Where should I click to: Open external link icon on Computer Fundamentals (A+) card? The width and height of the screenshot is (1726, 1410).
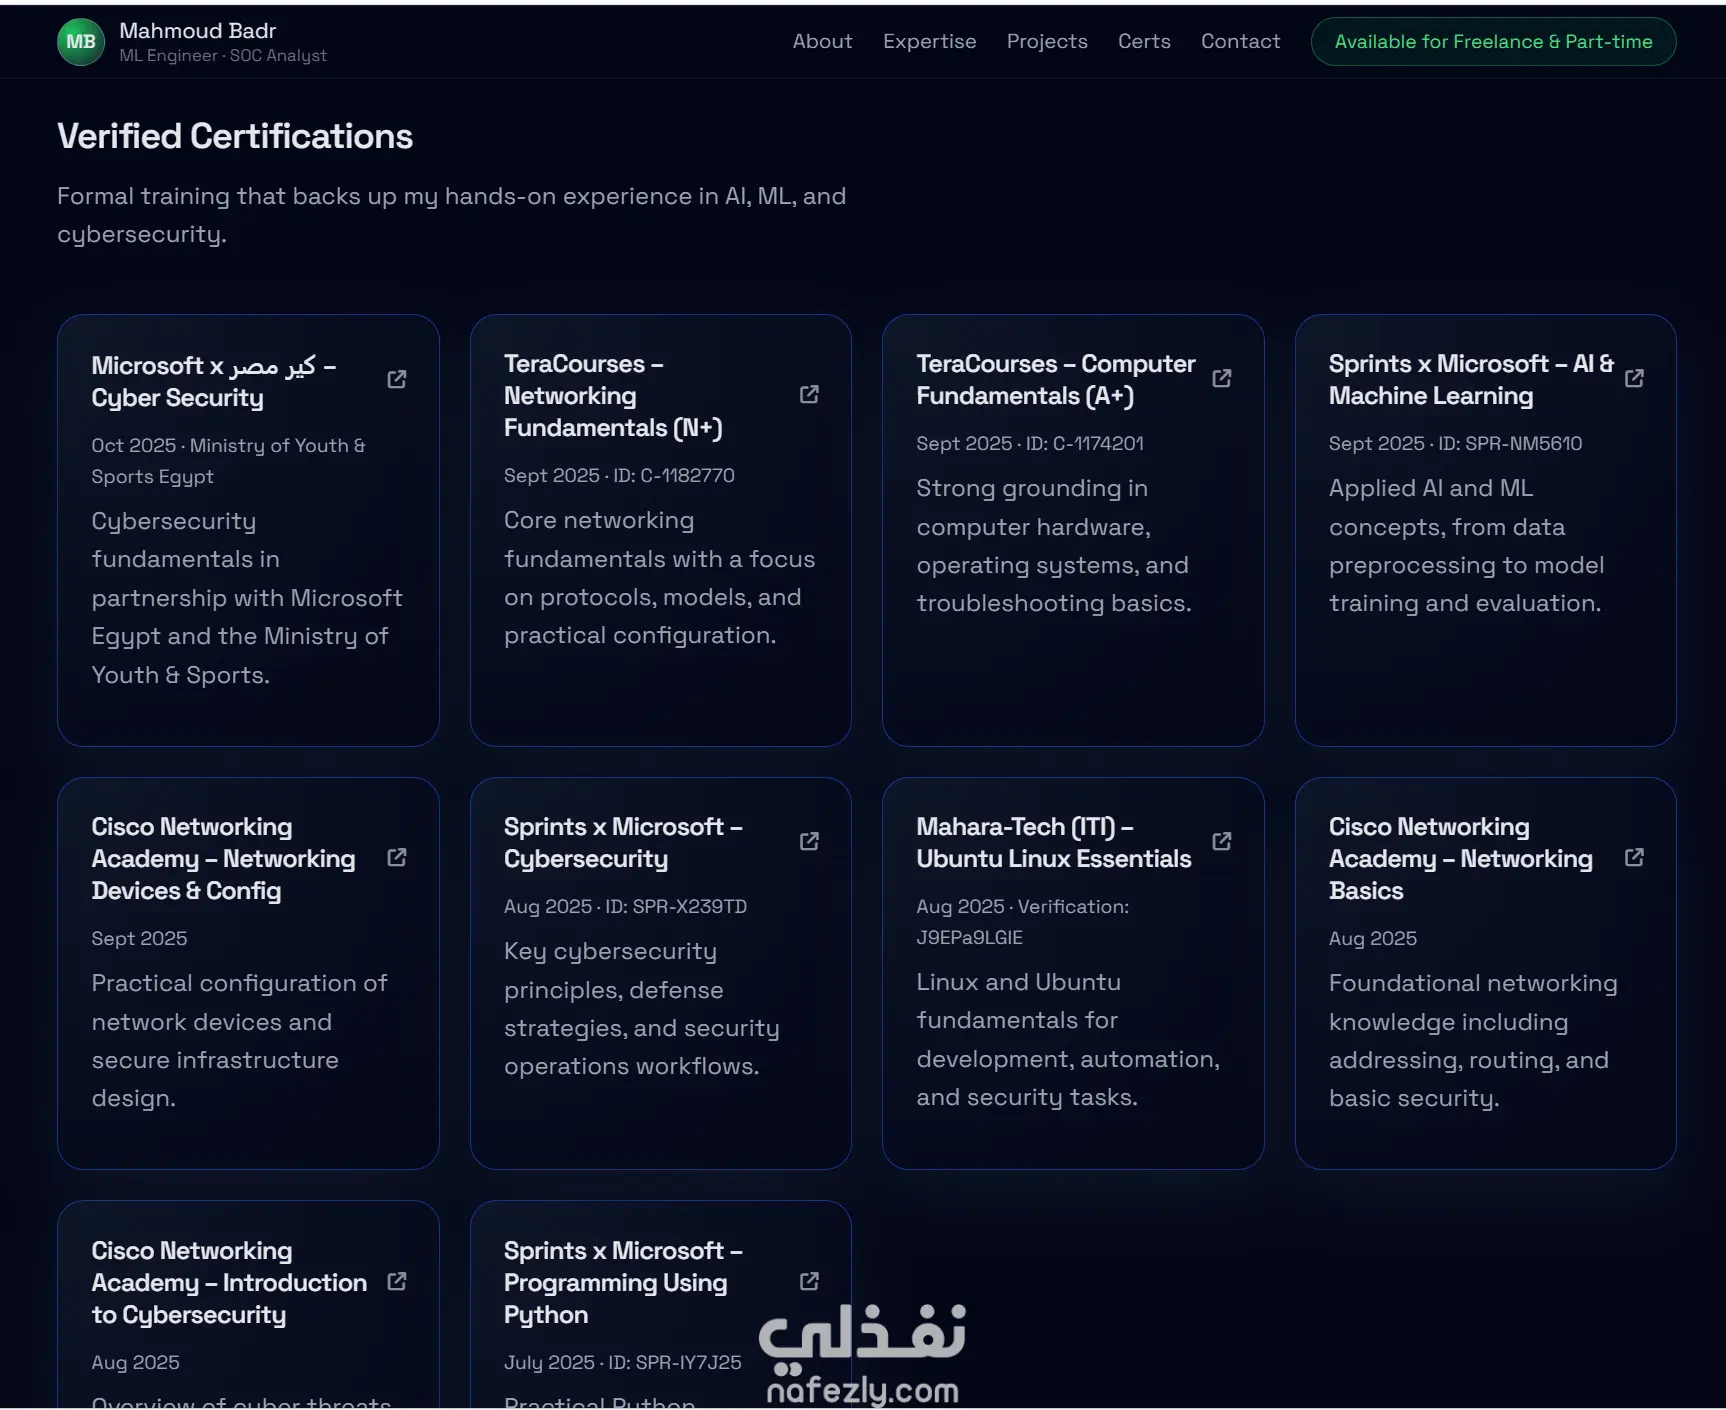click(x=1222, y=378)
